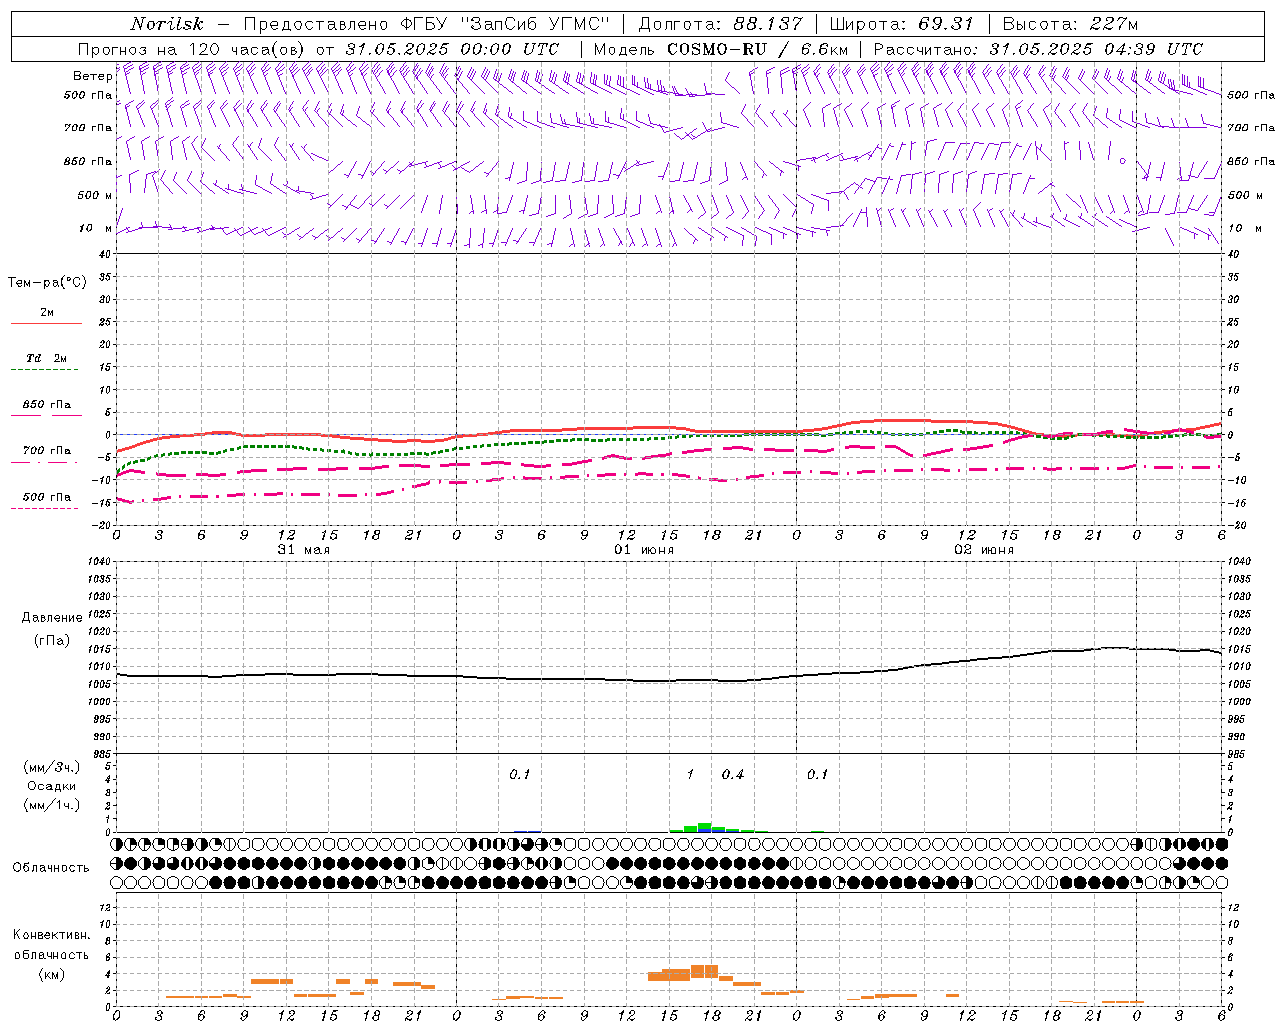This screenshot has height=1024, width=1280.
Task: Click the Norilsk station name in header
Action: coord(167,24)
